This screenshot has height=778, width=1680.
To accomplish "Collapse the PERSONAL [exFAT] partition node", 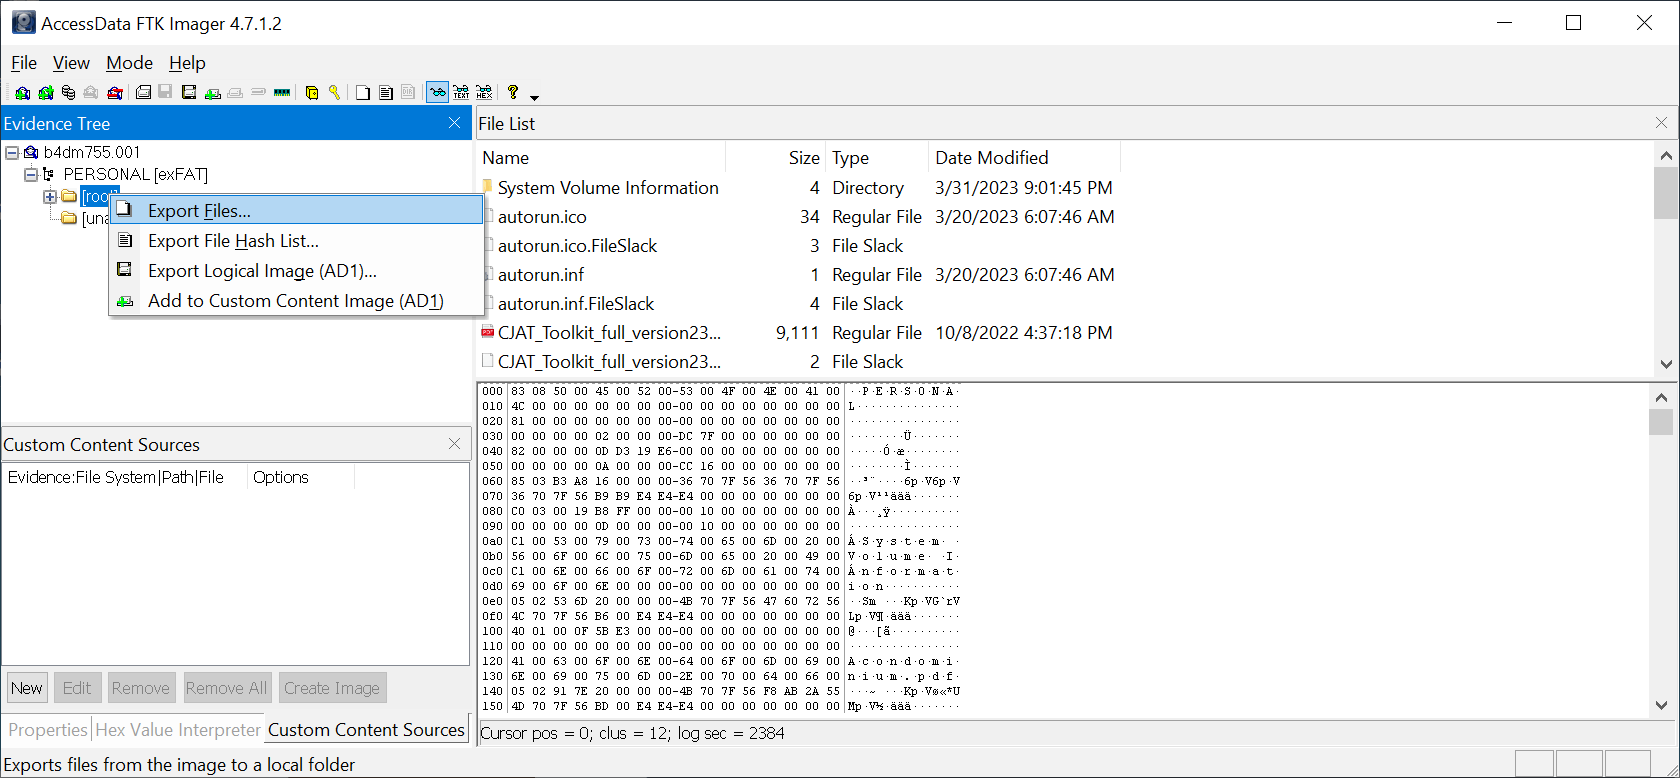I will [31, 175].
